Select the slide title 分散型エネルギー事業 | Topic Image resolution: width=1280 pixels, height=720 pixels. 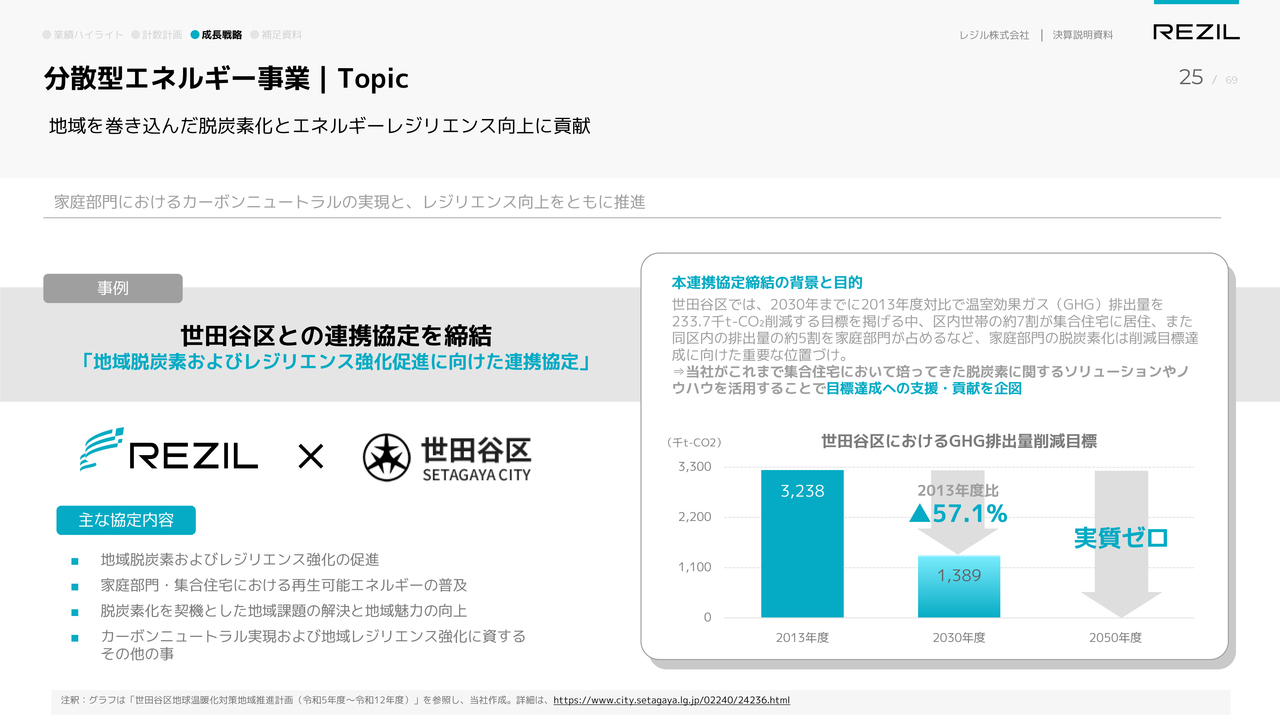click(x=227, y=78)
